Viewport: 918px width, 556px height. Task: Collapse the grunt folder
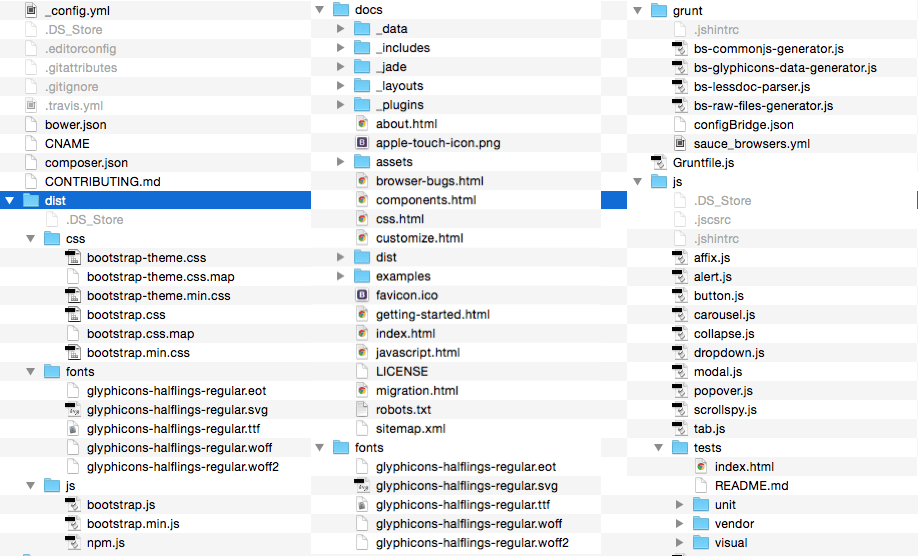(638, 11)
